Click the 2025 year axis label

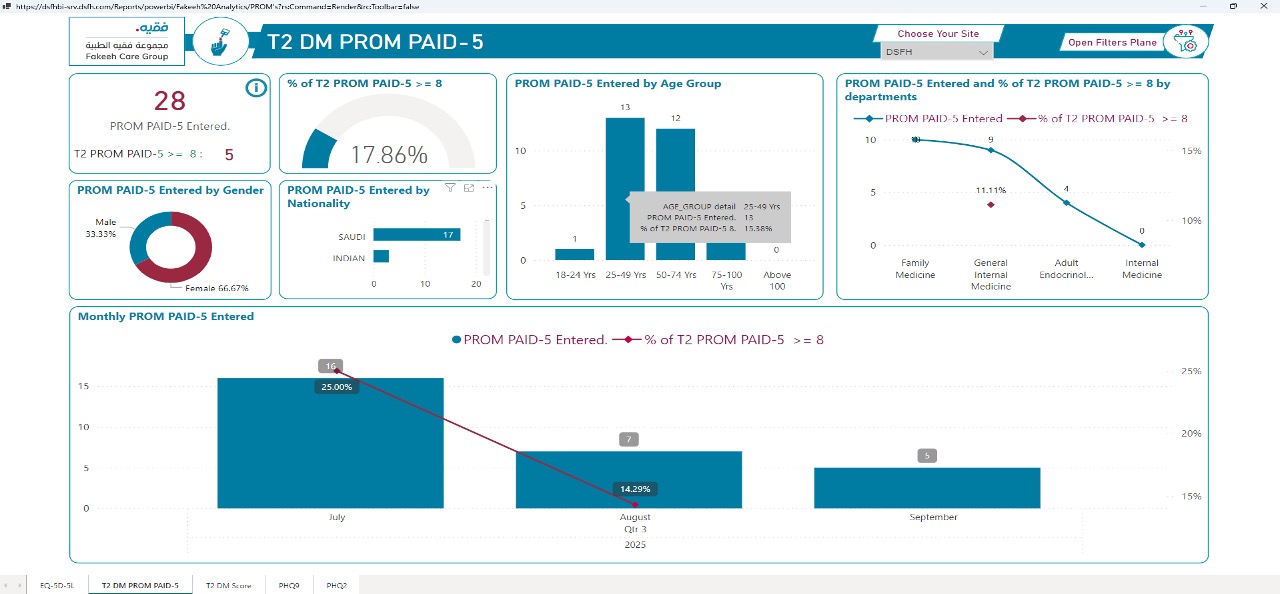tap(635, 545)
